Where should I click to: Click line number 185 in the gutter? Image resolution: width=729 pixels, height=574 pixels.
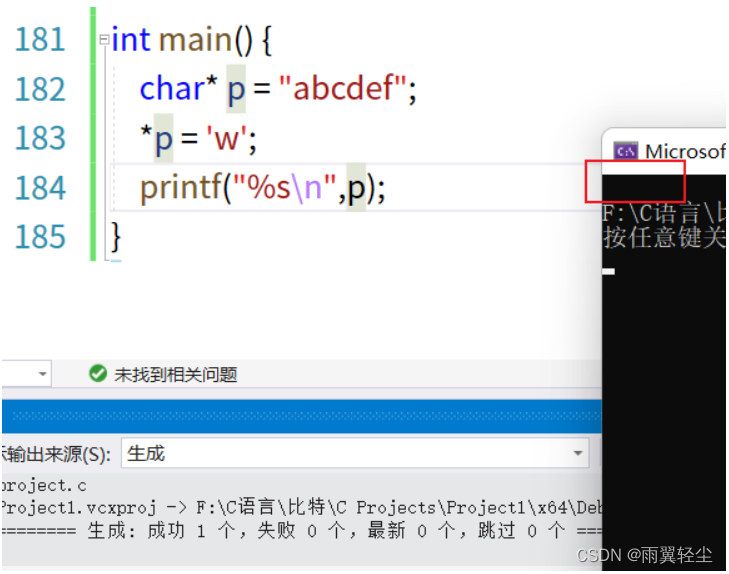pos(40,237)
